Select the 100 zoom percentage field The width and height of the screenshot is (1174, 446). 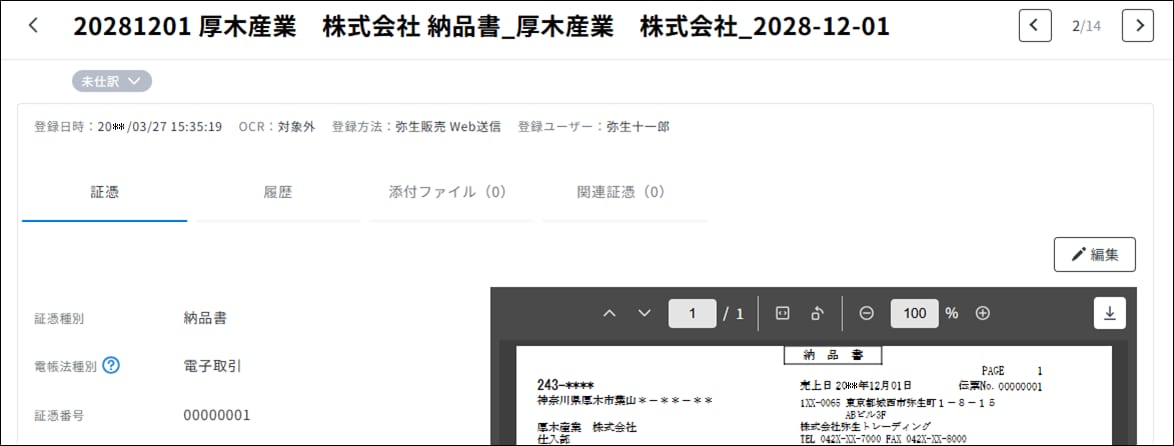tap(914, 313)
